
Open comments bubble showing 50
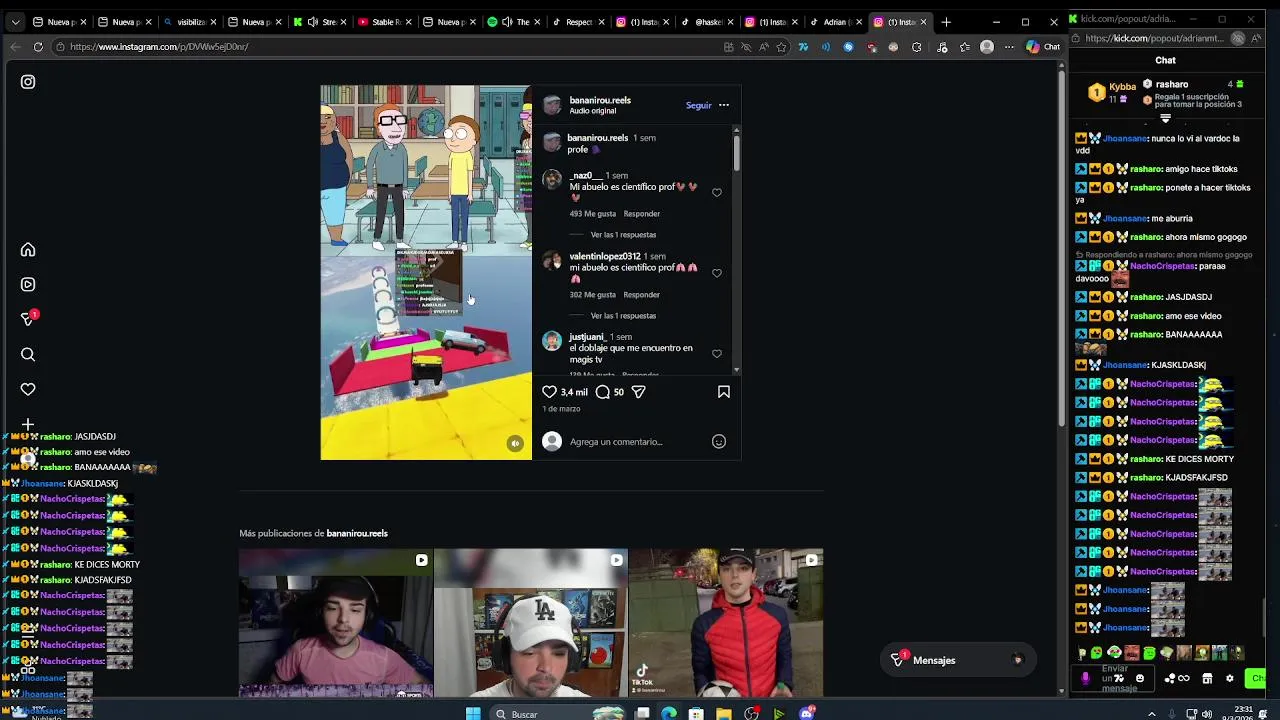click(x=603, y=392)
